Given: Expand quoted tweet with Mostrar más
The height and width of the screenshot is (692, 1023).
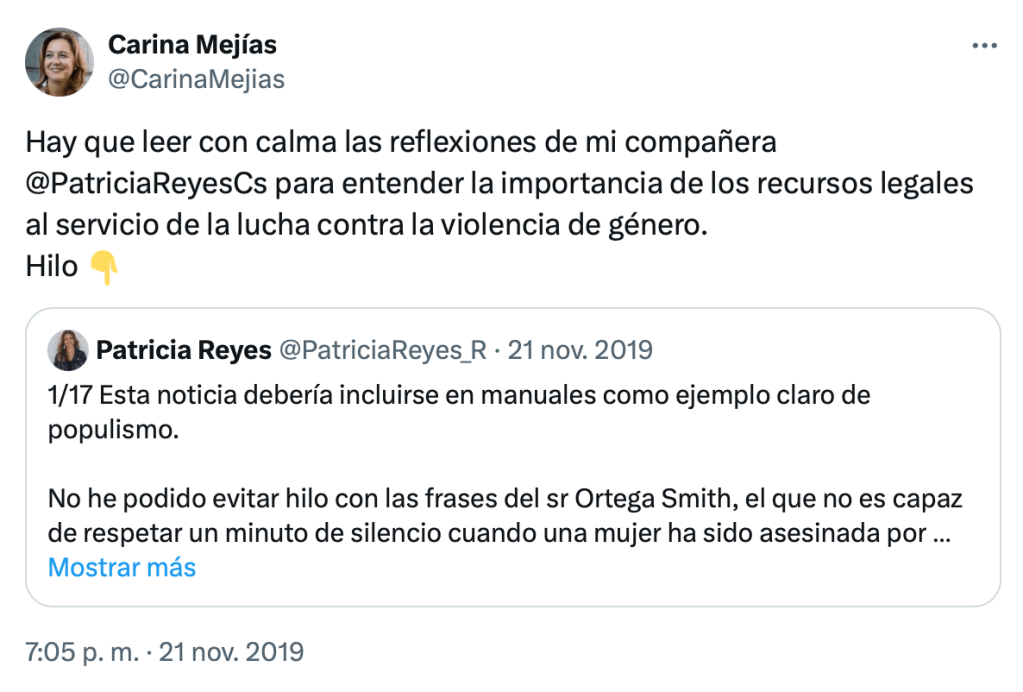Looking at the screenshot, I should [122, 568].
